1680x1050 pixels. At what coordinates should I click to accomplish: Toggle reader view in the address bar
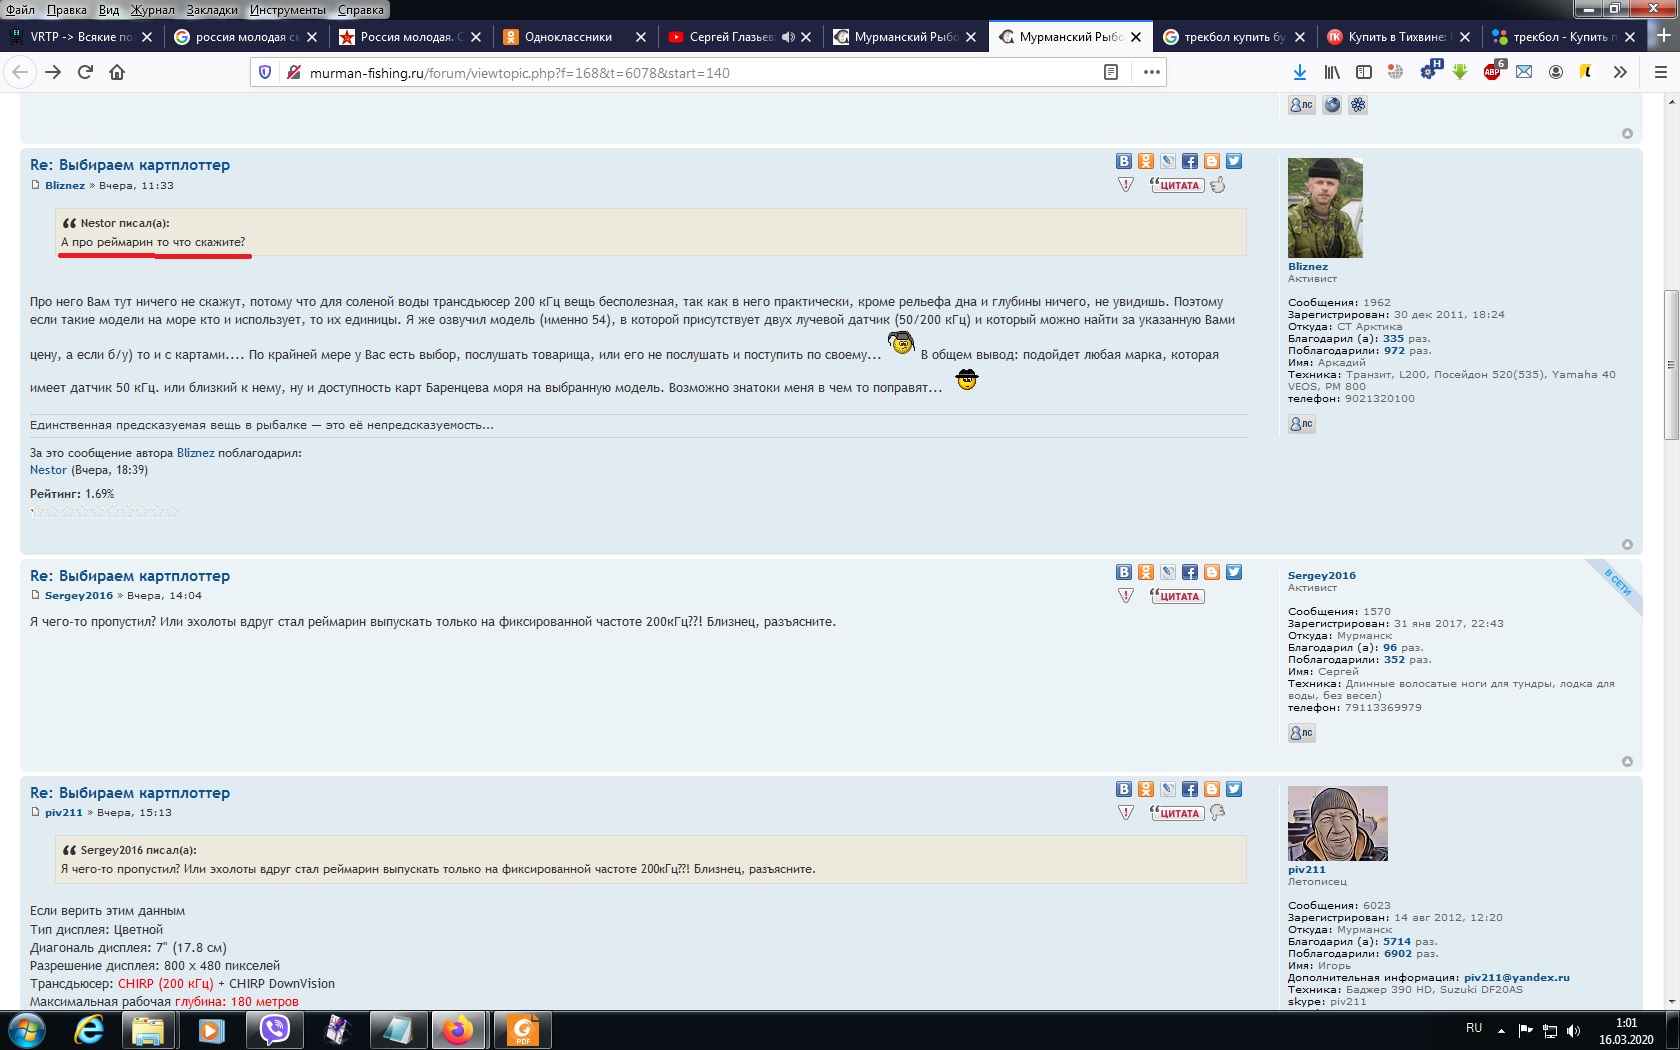1110,72
